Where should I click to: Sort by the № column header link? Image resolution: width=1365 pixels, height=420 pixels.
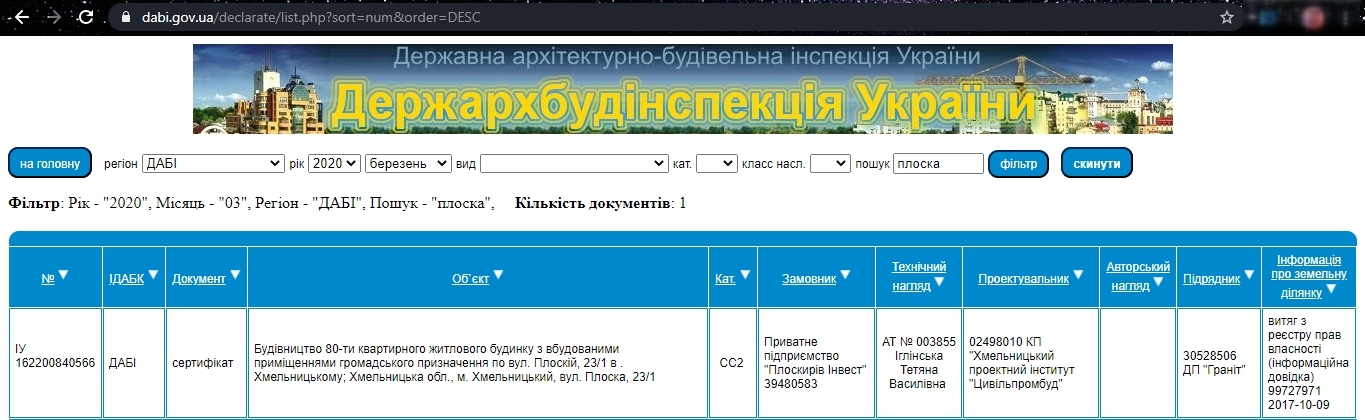pyautogui.click(x=48, y=279)
